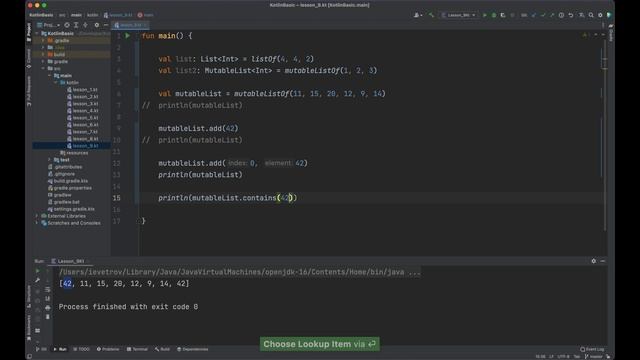The image size is (640, 360).
Task: Expand External Libraries node
Action: (x=37, y=216)
